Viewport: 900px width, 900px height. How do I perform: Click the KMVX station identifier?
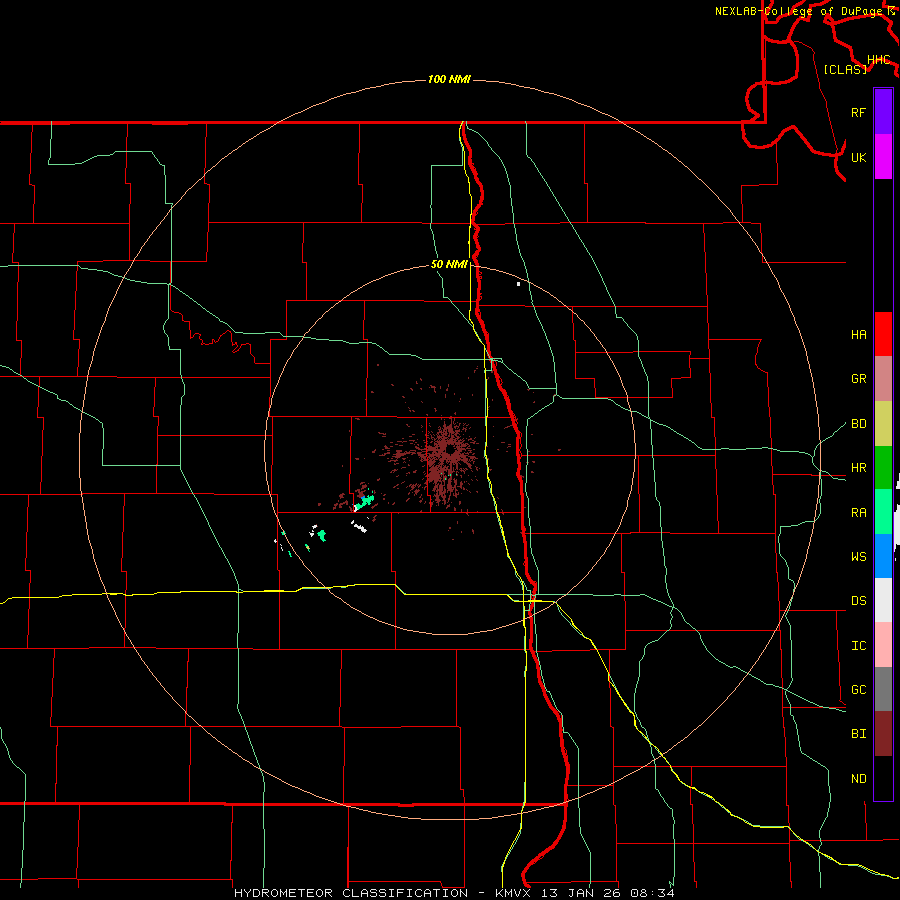(514, 893)
